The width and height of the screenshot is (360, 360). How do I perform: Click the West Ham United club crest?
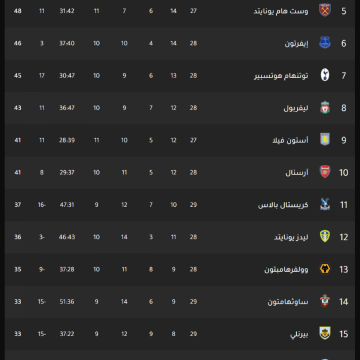point(325,11)
